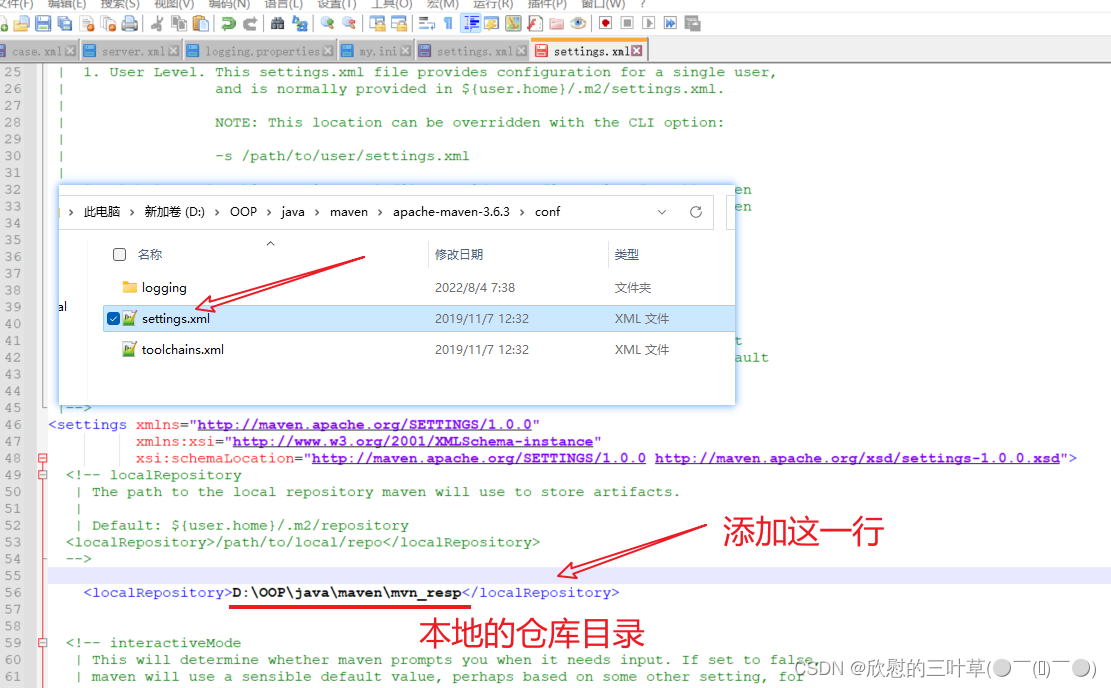Viewport: 1111px width, 688px height.
Task: Uncheck the settings.xml file checkbox in Explorer
Action: tap(113, 319)
